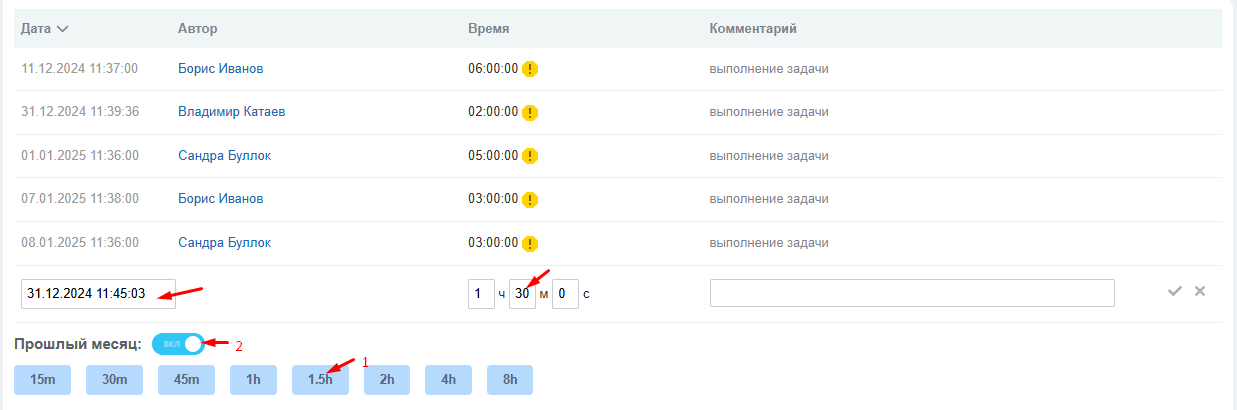1237x410 pixels.
Task: Click warning icon in 08.01.2025 row
Action: click(x=530, y=243)
